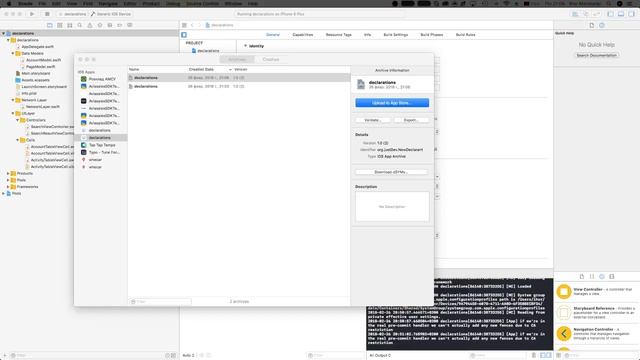Show the Quick Help inspector icon
This screenshot has width=640, height=360.
[602, 25]
